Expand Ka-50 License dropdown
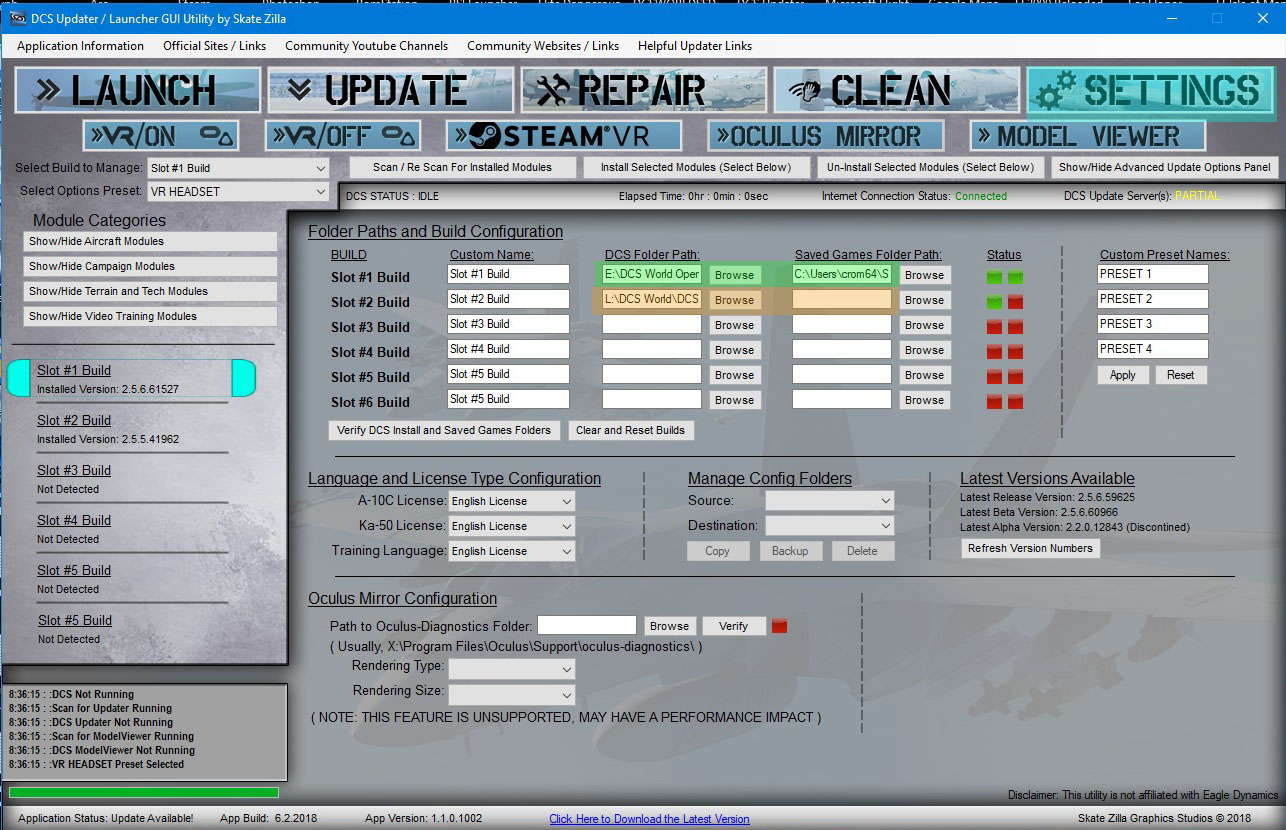 pyautogui.click(x=512, y=526)
